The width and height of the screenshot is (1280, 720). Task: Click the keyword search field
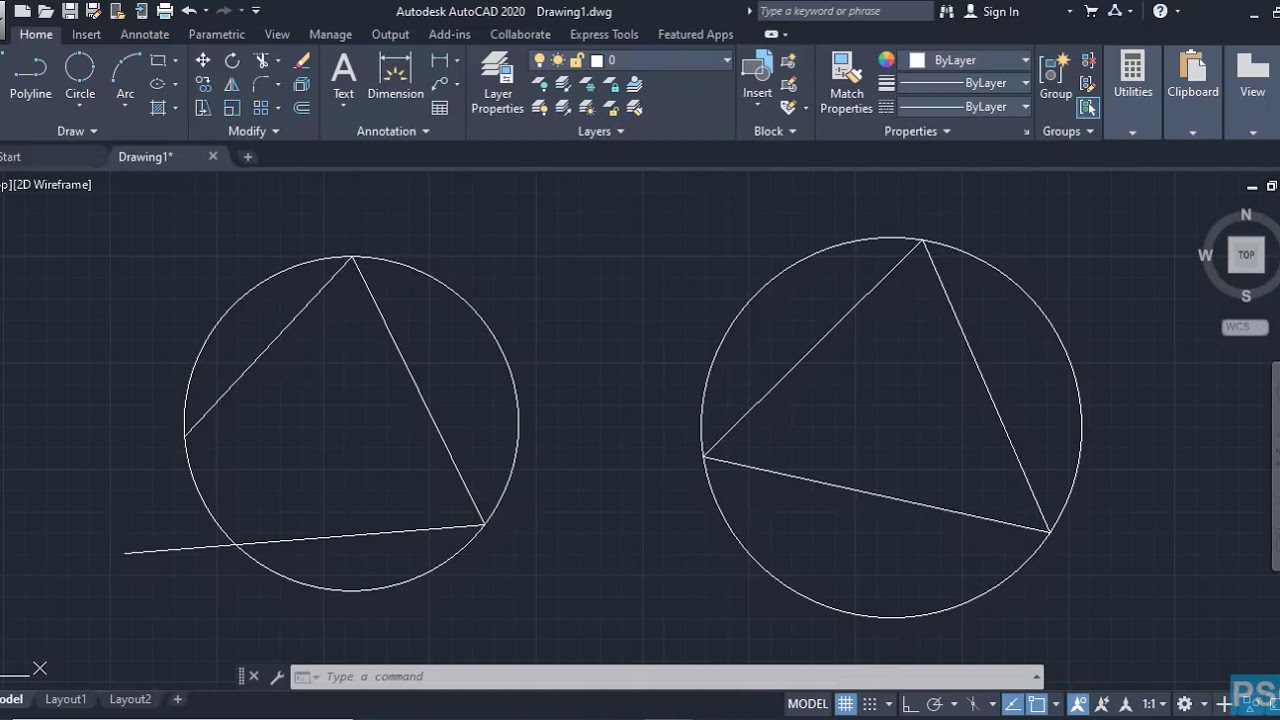coord(845,11)
